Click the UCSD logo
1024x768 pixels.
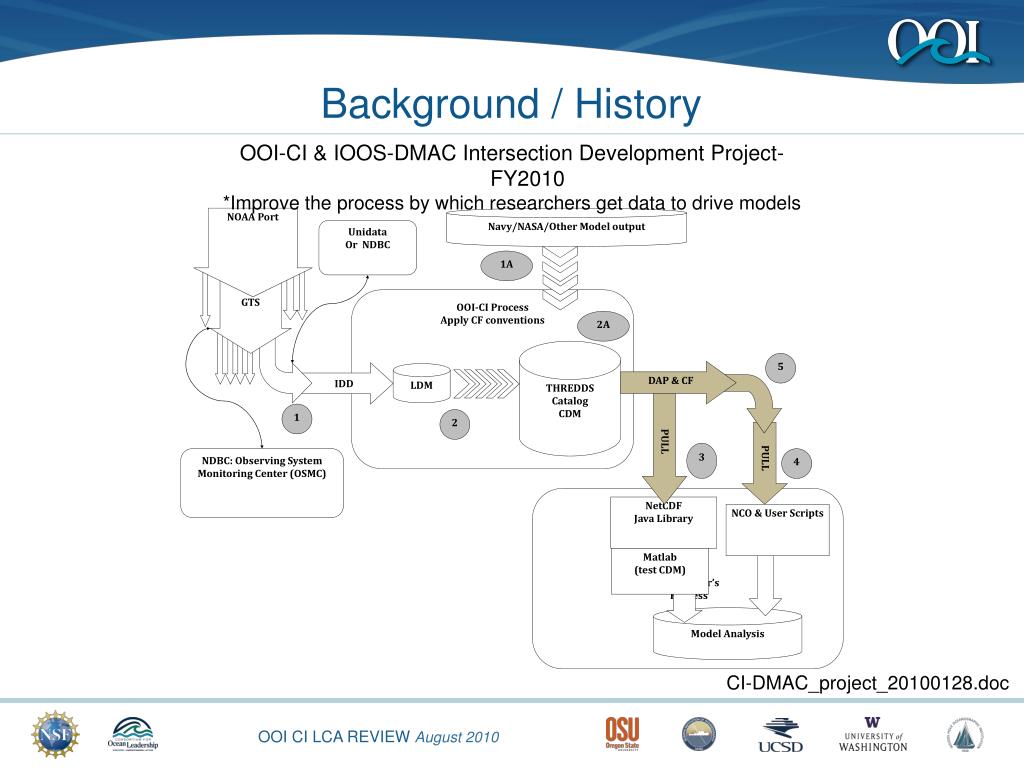point(780,735)
